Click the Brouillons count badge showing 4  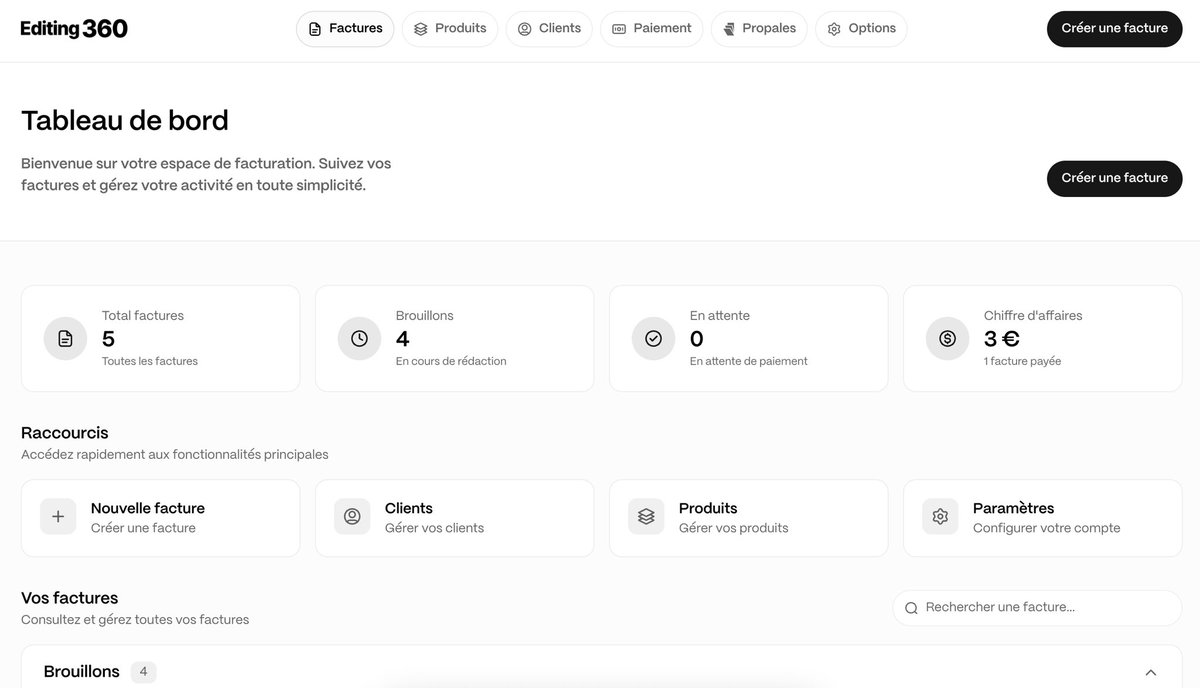pos(143,672)
